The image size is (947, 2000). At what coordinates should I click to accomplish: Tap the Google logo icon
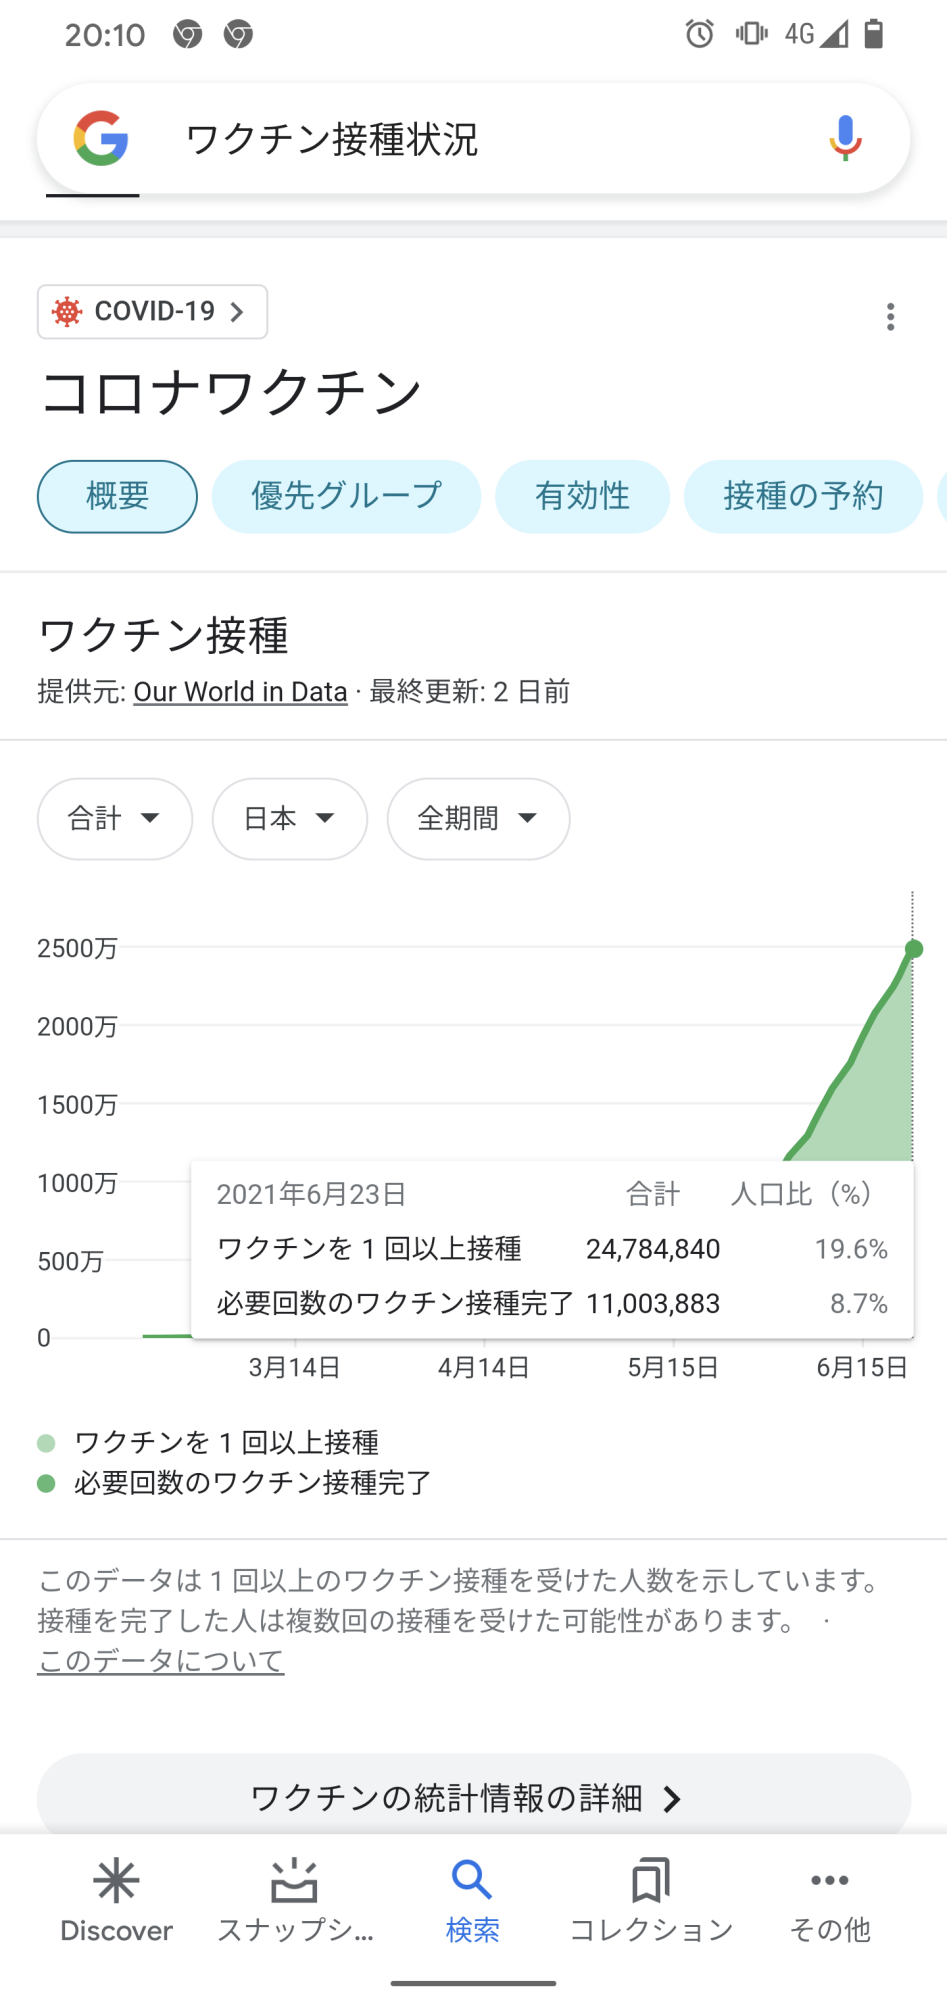pyautogui.click(x=101, y=138)
